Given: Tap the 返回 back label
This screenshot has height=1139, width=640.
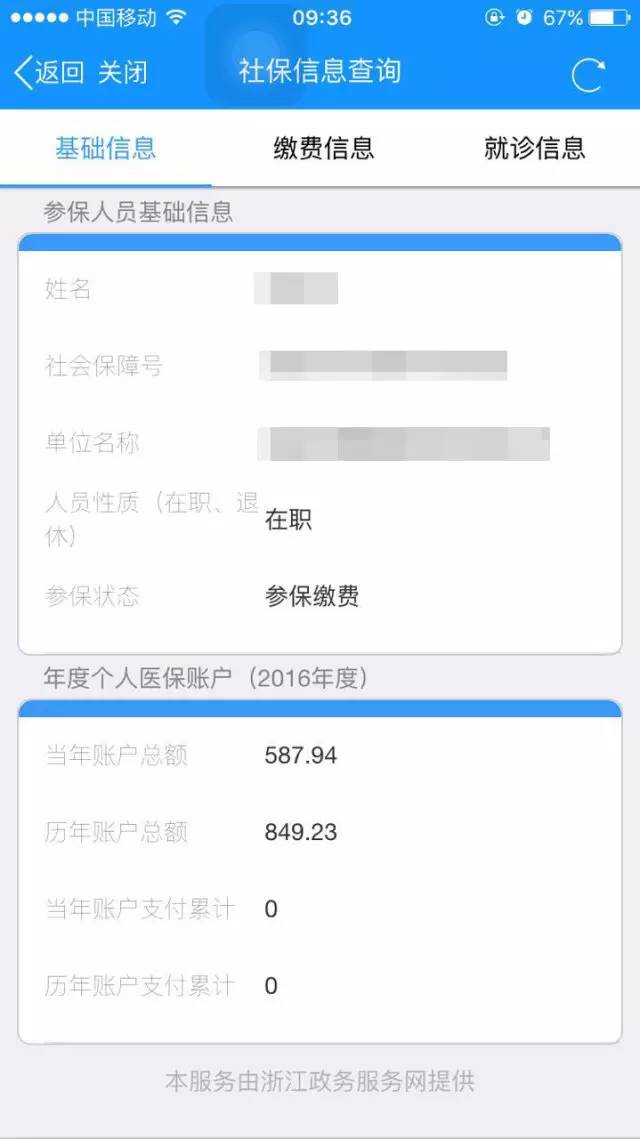Looking at the screenshot, I should coord(60,73).
